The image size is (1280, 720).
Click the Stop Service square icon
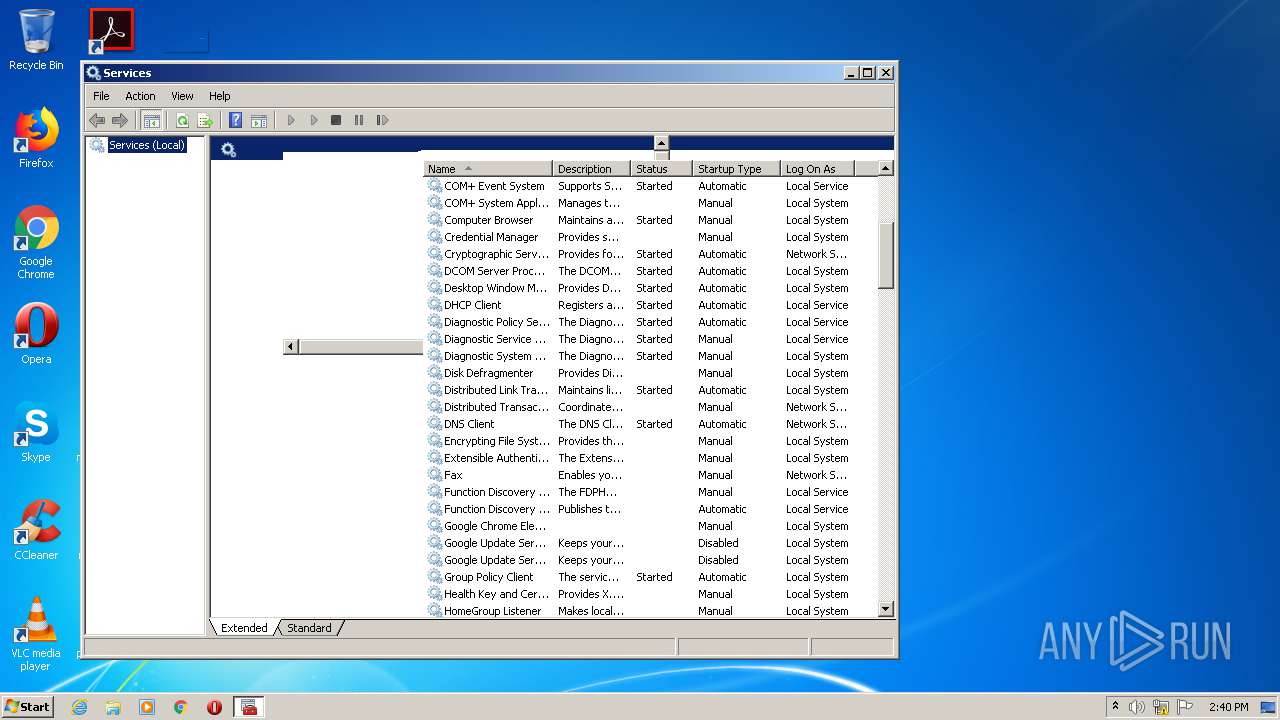tap(336, 120)
